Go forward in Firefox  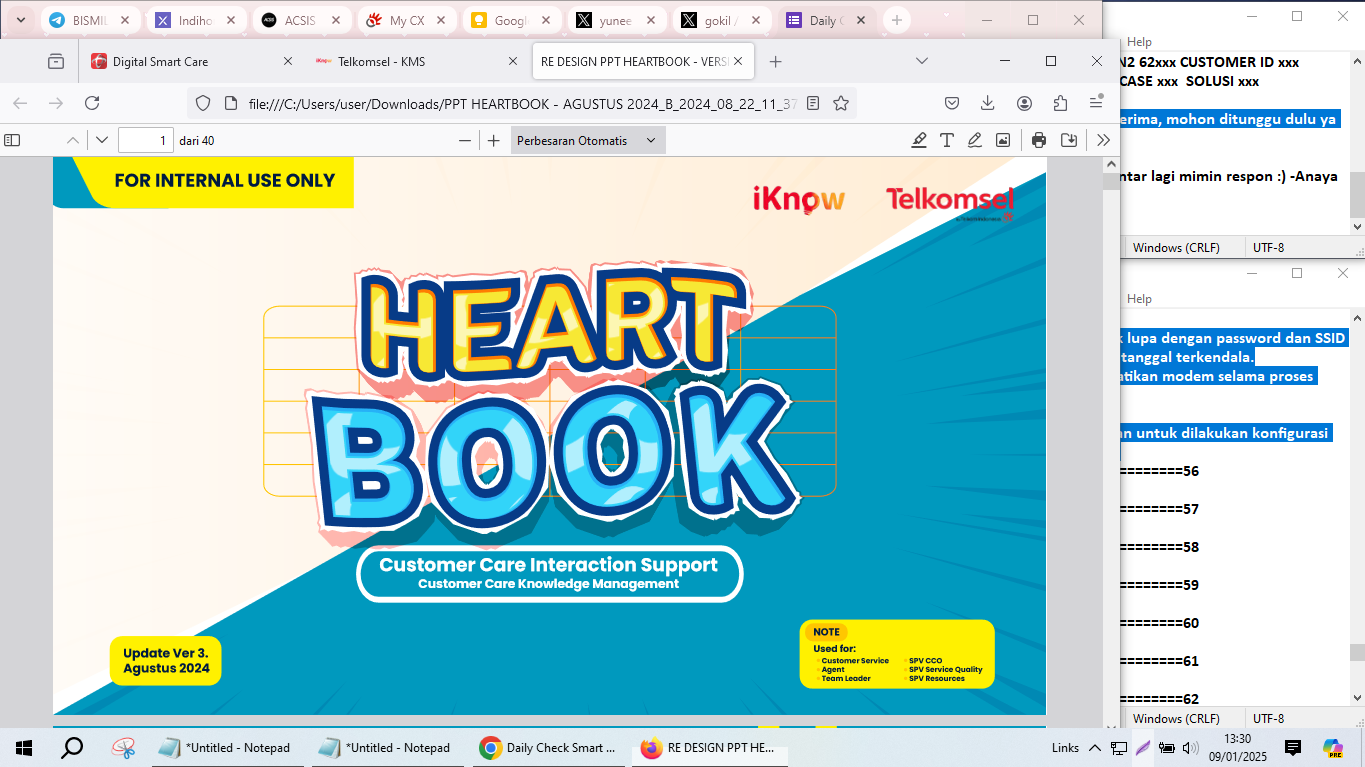point(56,103)
